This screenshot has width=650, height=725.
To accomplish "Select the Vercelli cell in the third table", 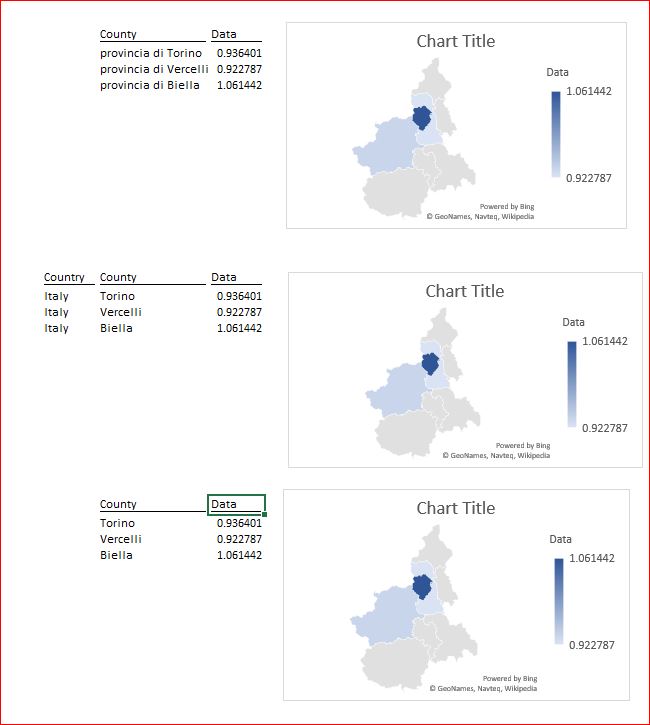I will [x=121, y=540].
